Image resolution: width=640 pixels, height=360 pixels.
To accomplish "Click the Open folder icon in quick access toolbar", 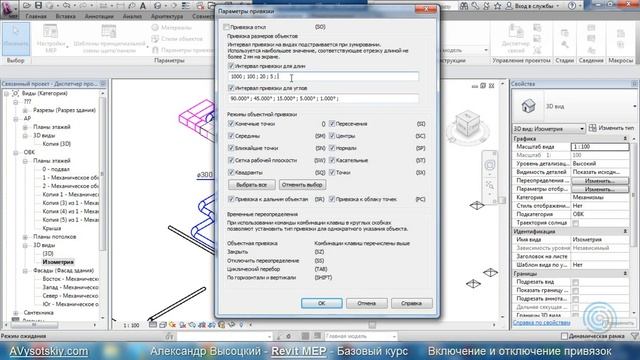I will tap(27, 6).
